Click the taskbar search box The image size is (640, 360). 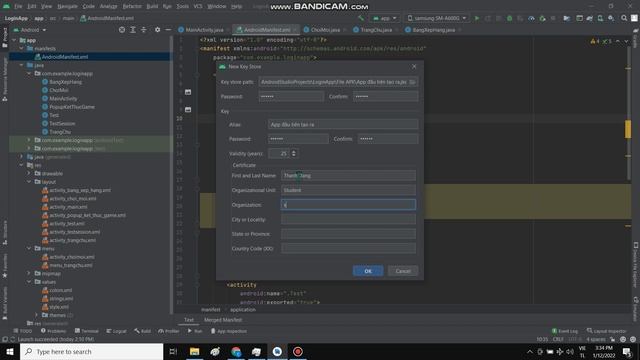pos(91,351)
